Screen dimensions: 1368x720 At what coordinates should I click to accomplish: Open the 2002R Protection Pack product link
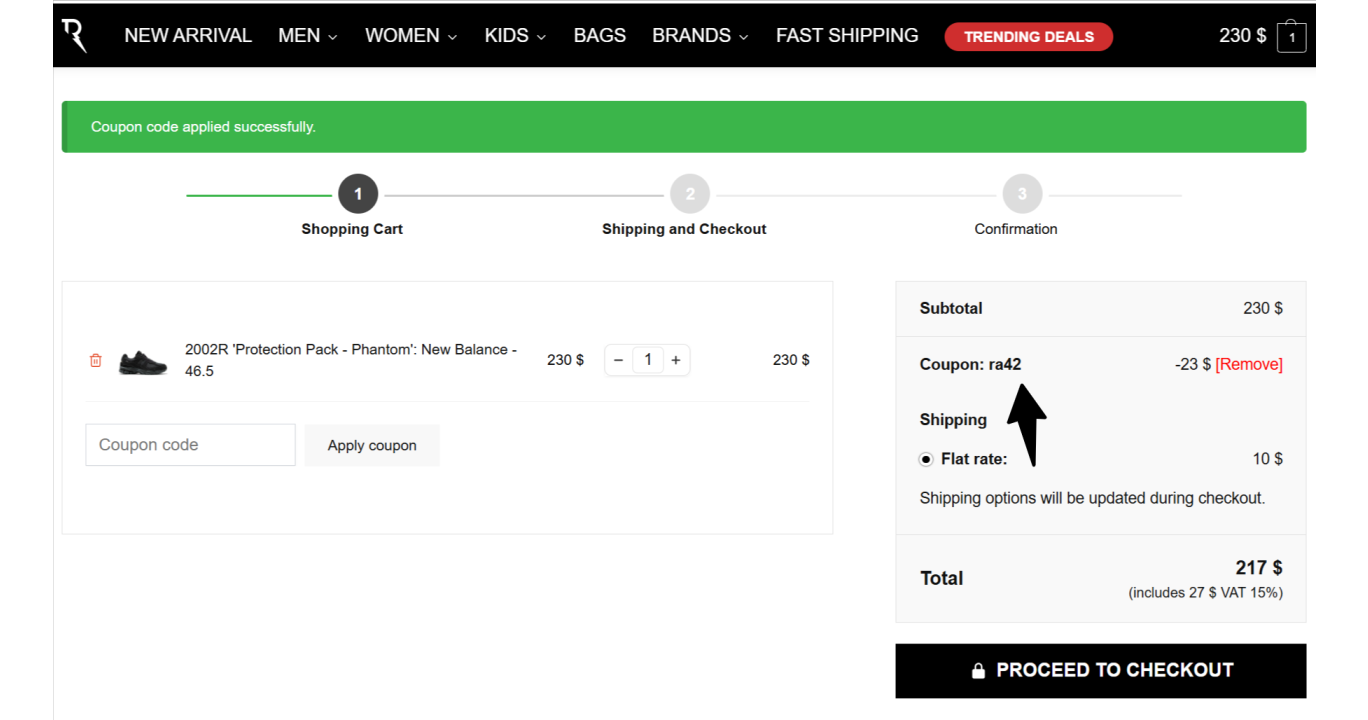pos(351,360)
